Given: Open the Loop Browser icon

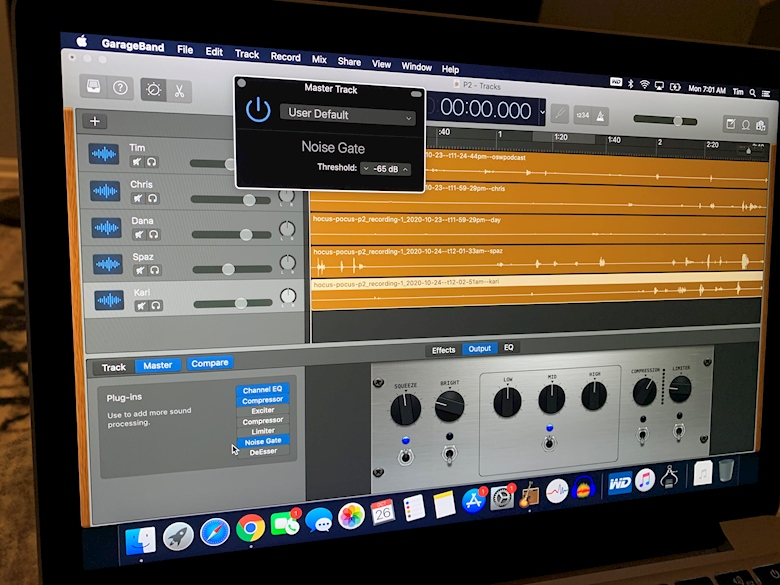Looking at the screenshot, I should pos(745,125).
